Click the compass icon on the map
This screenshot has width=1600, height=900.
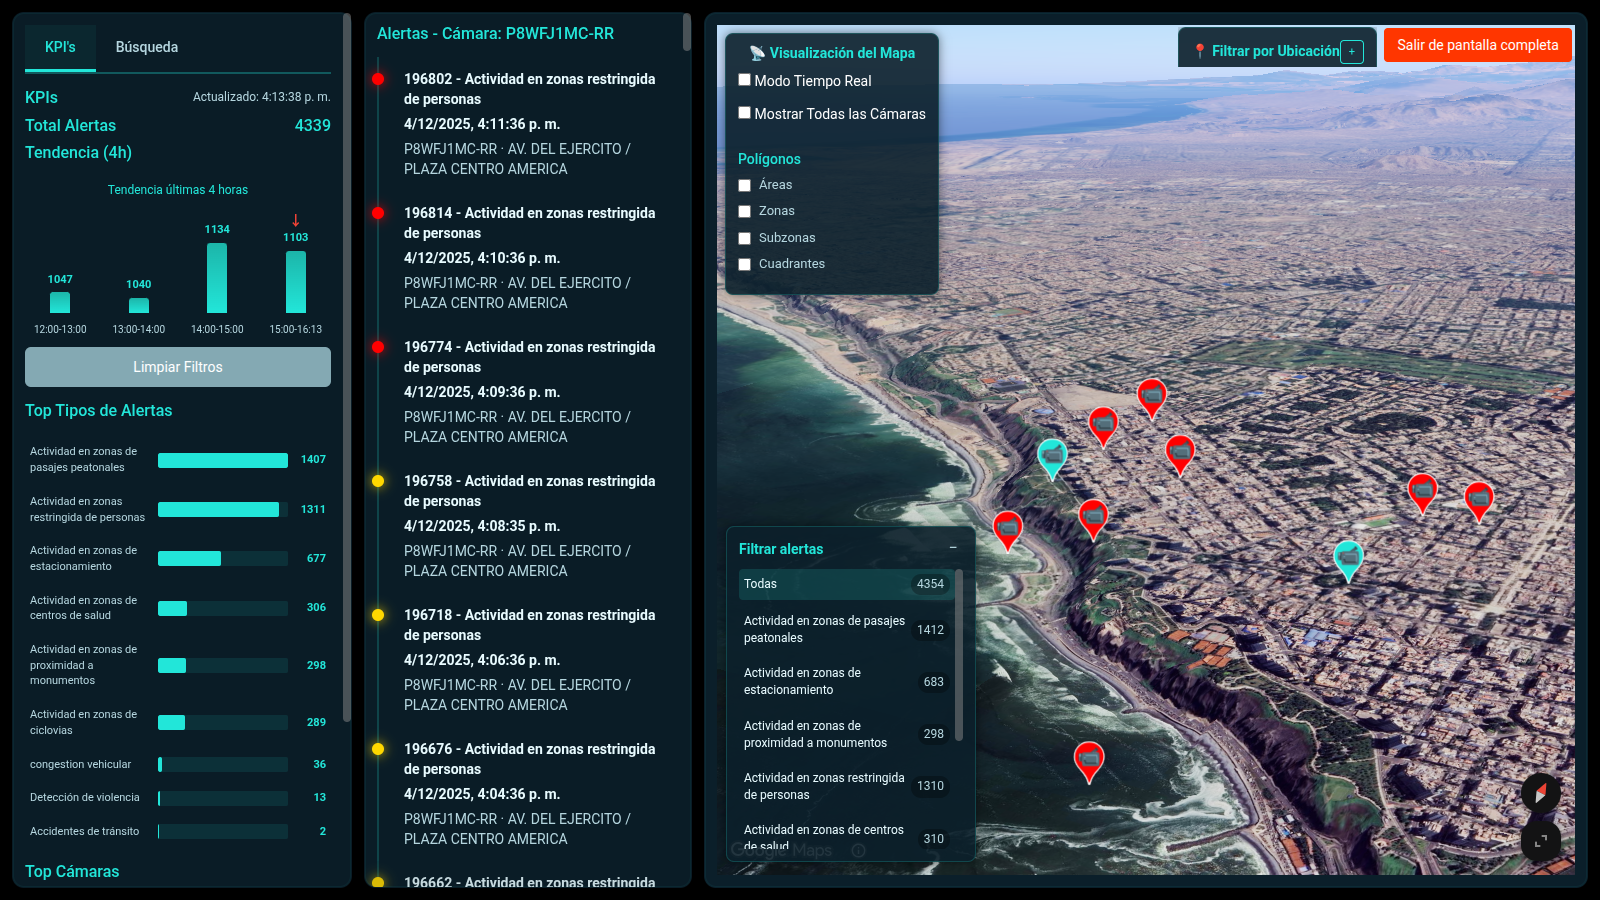click(1540, 793)
